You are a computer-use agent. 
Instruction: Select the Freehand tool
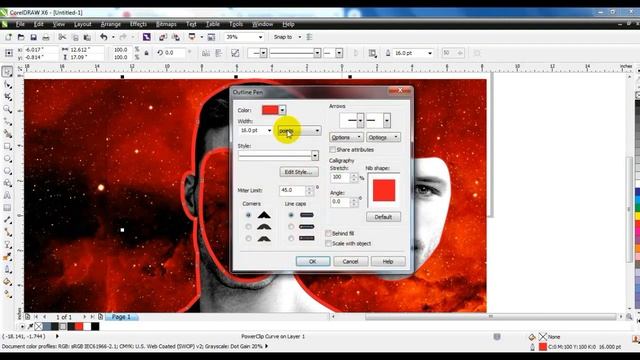pyautogui.click(x=7, y=122)
